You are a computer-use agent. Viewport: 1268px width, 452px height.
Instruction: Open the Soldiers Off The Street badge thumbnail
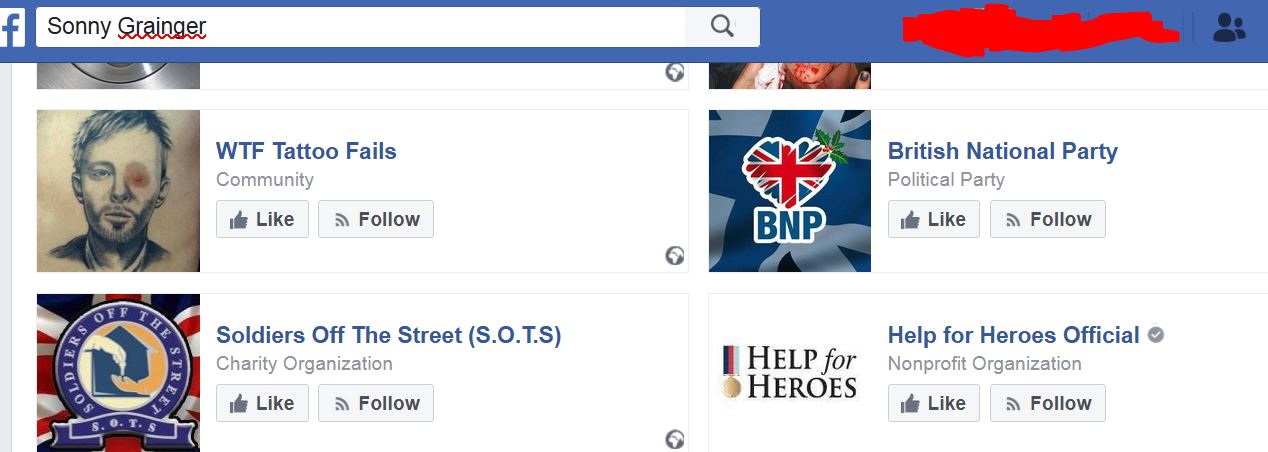[118, 373]
